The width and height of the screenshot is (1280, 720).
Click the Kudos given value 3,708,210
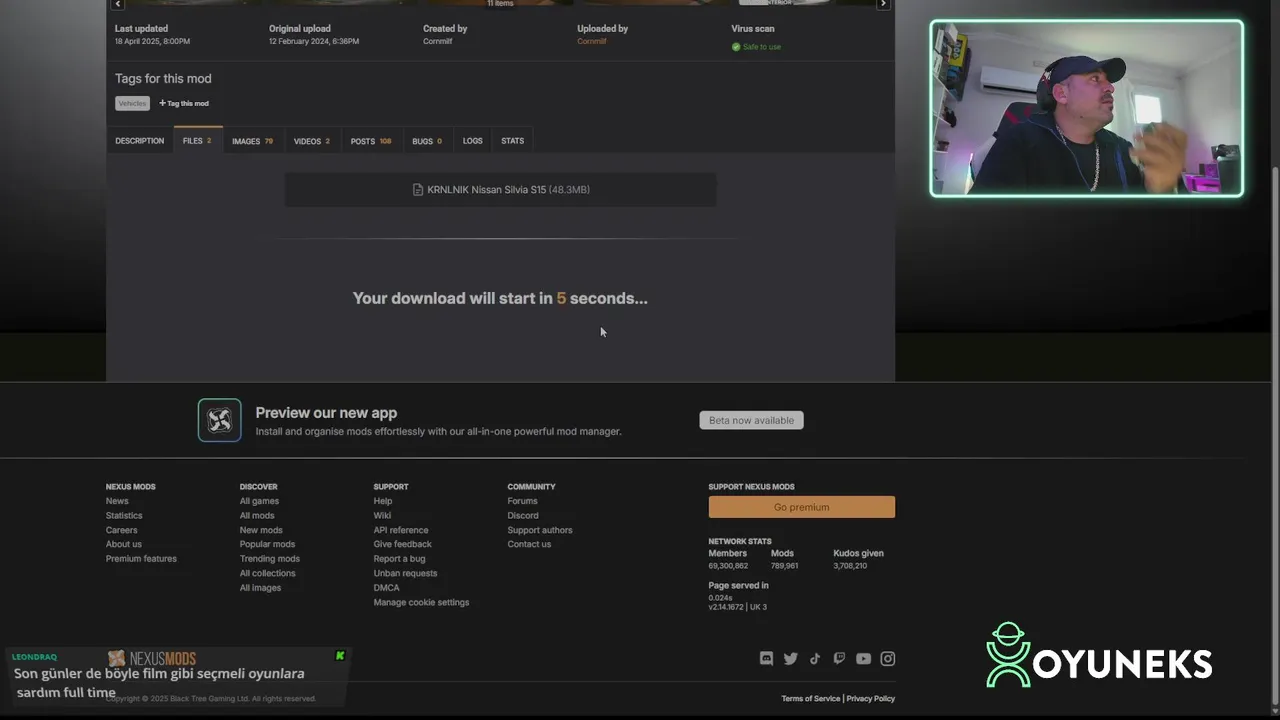click(850, 566)
